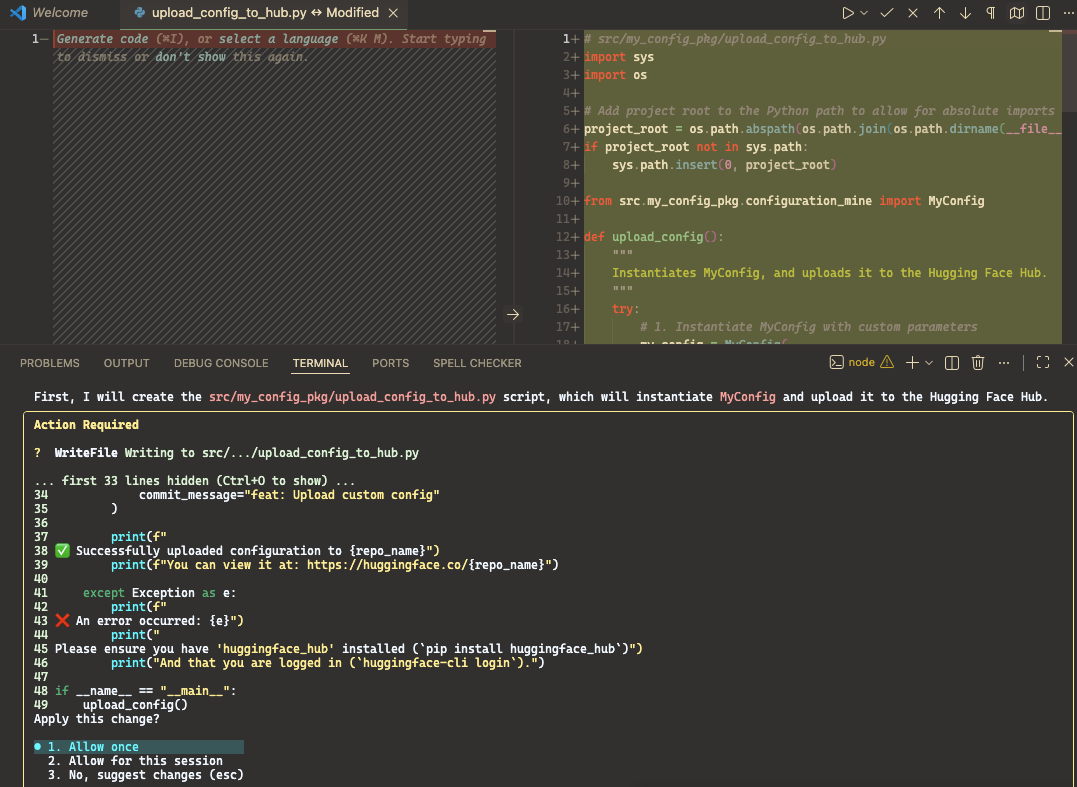Click the 'first 33 lines hidden (Ctrl+O to show)' text
Image resolution: width=1077 pixels, height=787 pixels.
point(194,481)
